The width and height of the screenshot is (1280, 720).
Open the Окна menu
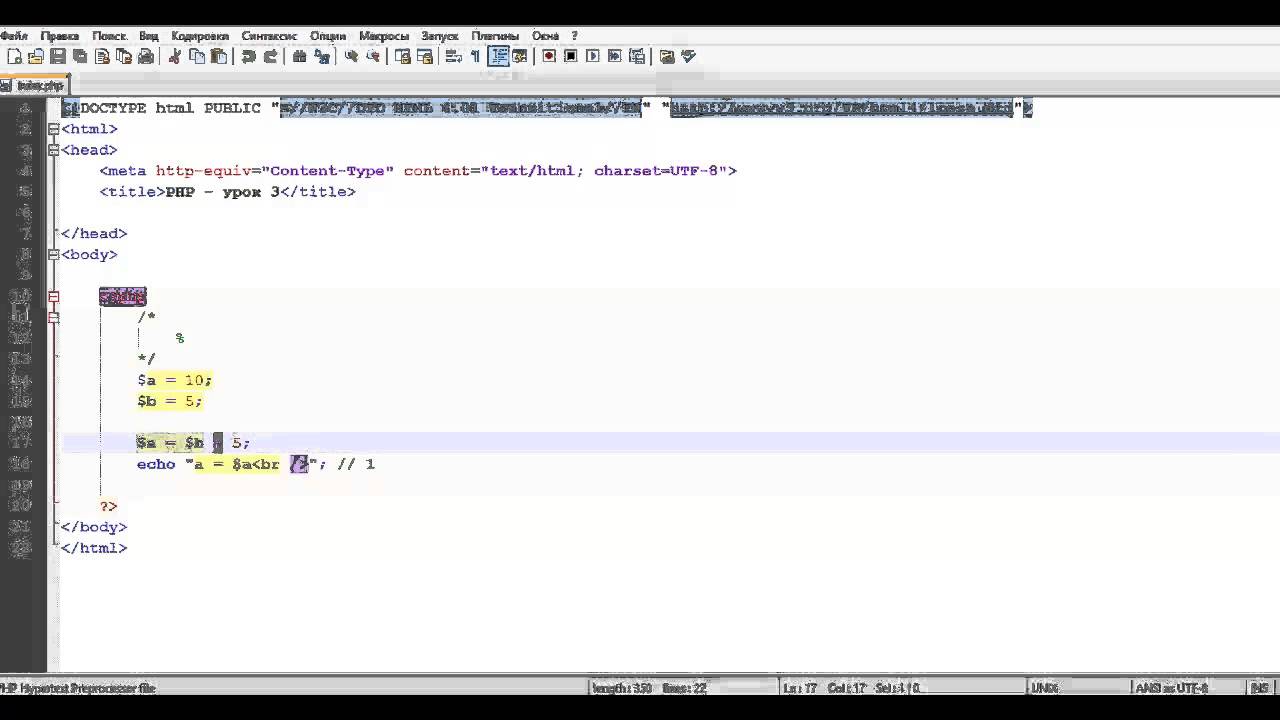(546, 35)
